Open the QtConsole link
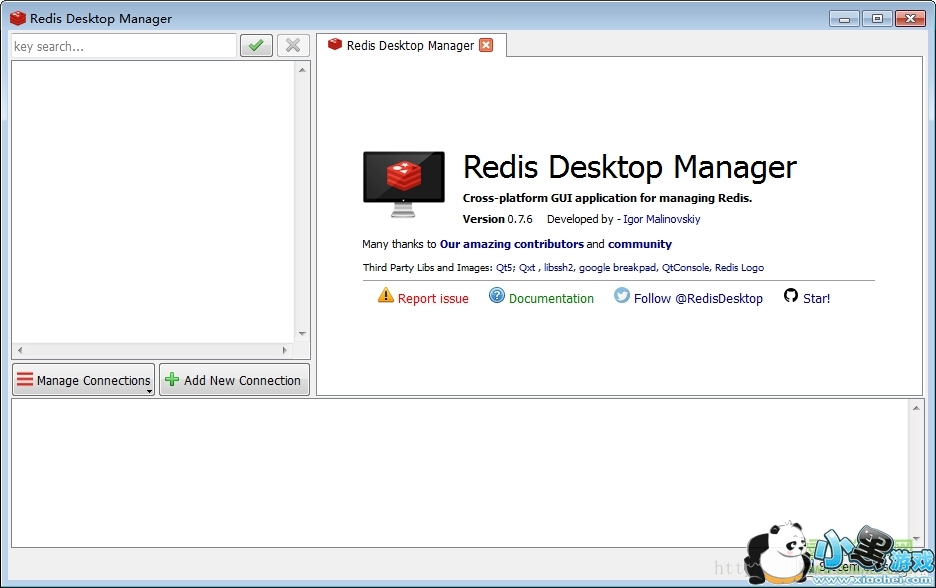The height and width of the screenshot is (588, 936). (x=685, y=268)
